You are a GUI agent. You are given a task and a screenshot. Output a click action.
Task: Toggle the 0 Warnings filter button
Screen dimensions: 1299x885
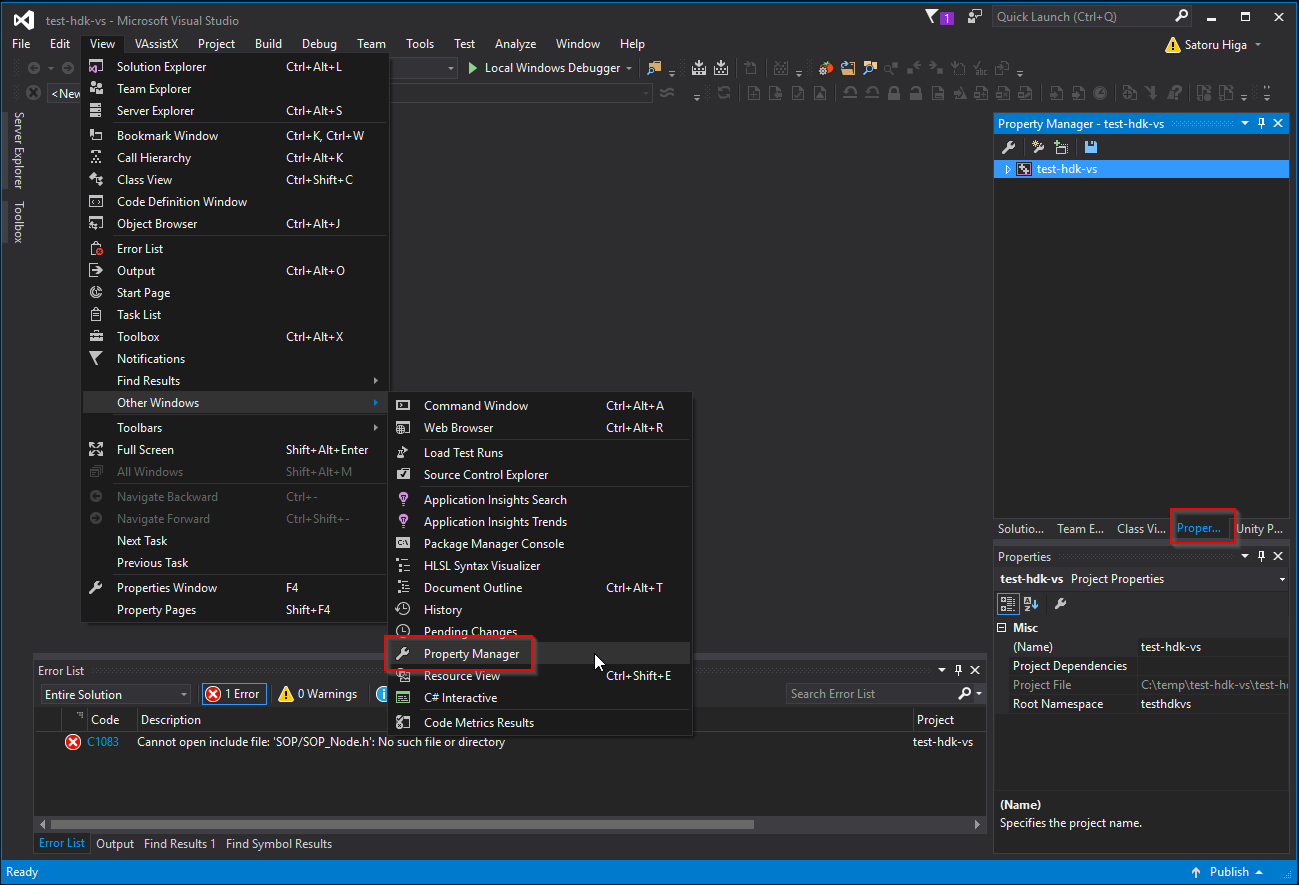click(x=318, y=694)
